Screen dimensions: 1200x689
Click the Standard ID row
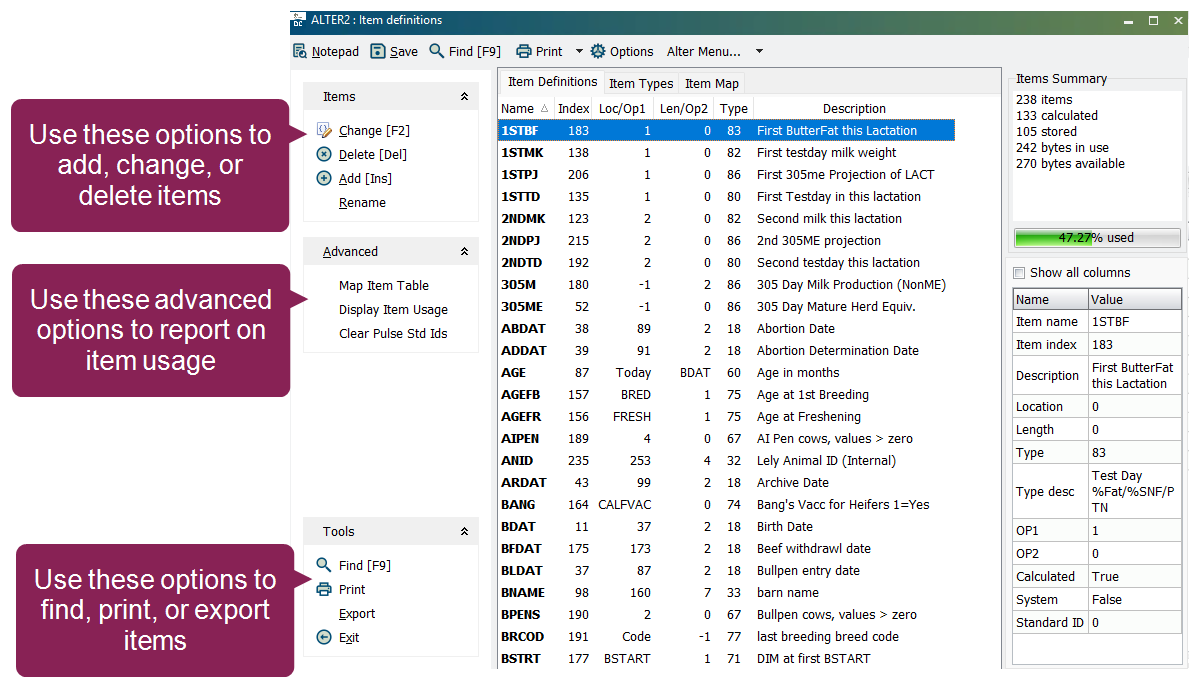pos(1096,623)
